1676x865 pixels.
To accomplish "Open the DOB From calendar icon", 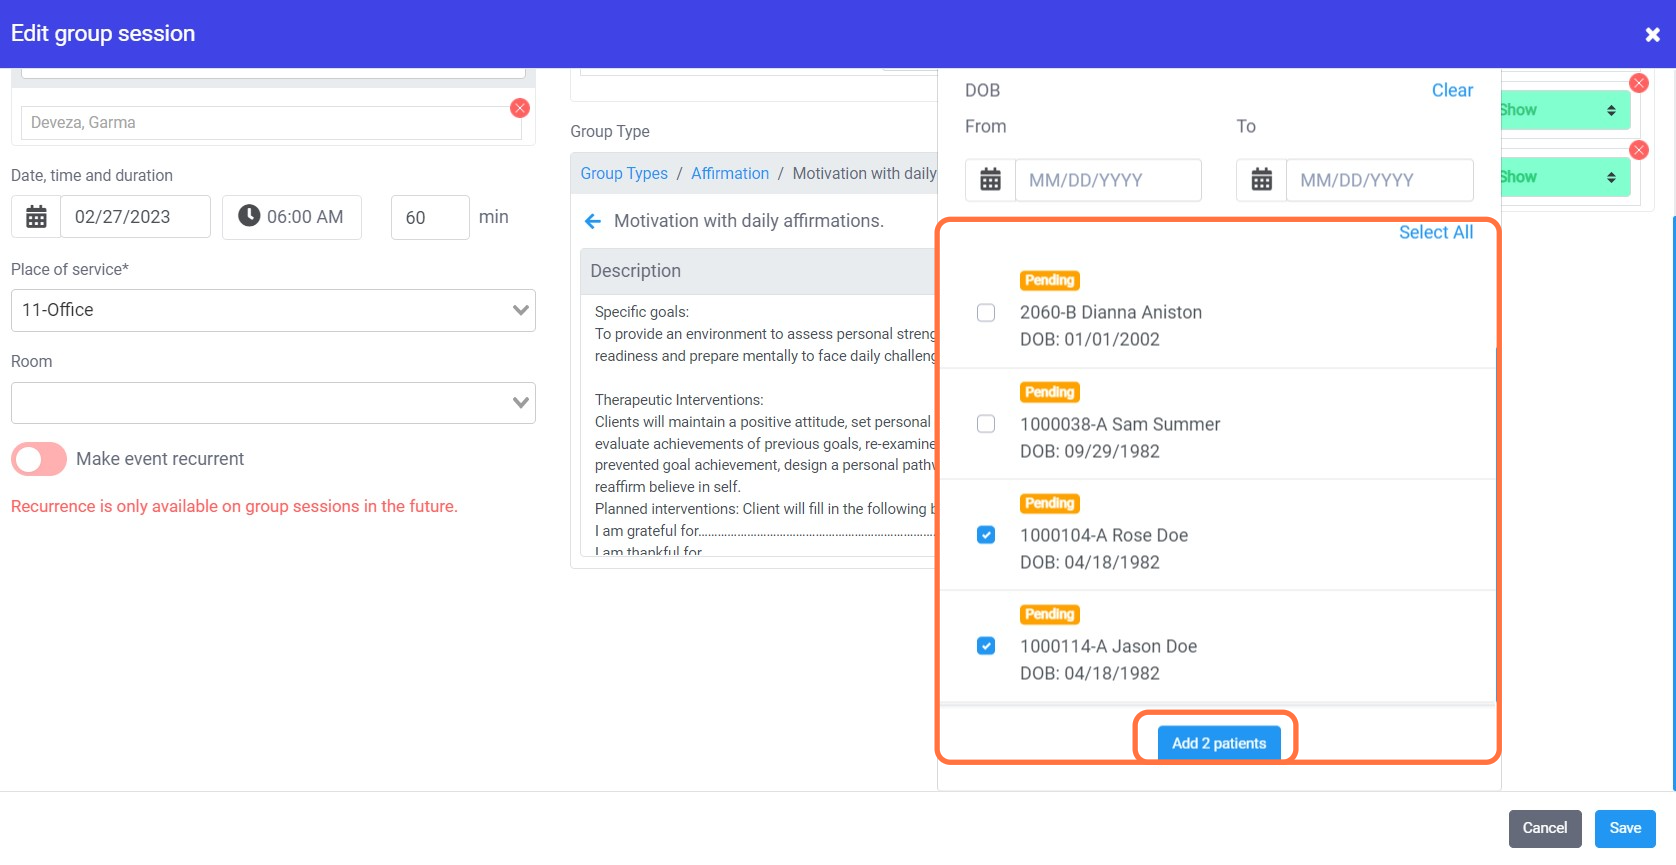I will point(990,180).
